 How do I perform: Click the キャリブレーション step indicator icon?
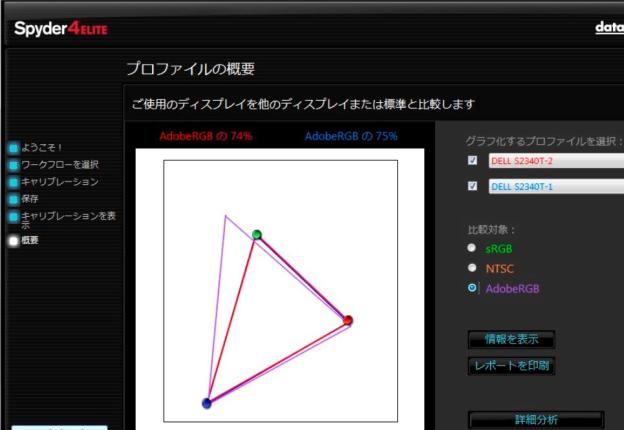point(14,182)
